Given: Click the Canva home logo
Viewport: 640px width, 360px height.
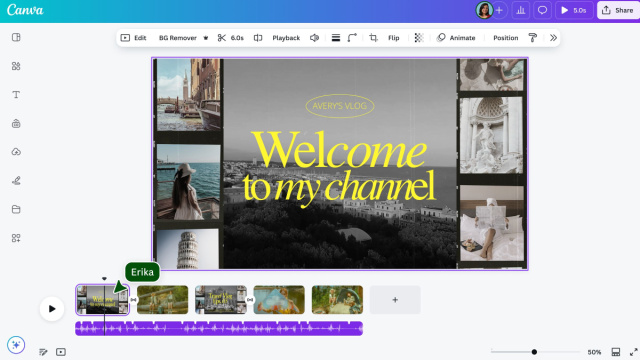Looking at the screenshot, I should (25, 10).
